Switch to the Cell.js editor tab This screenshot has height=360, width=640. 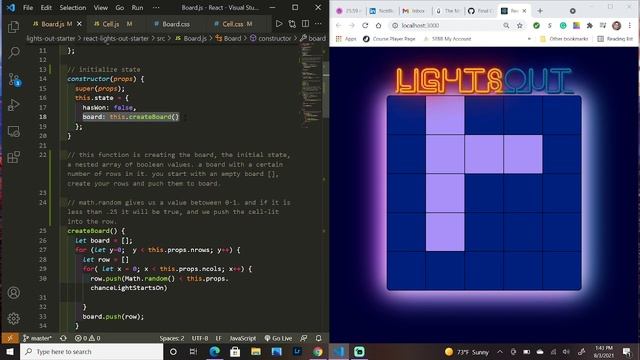(x=113, y=24)
